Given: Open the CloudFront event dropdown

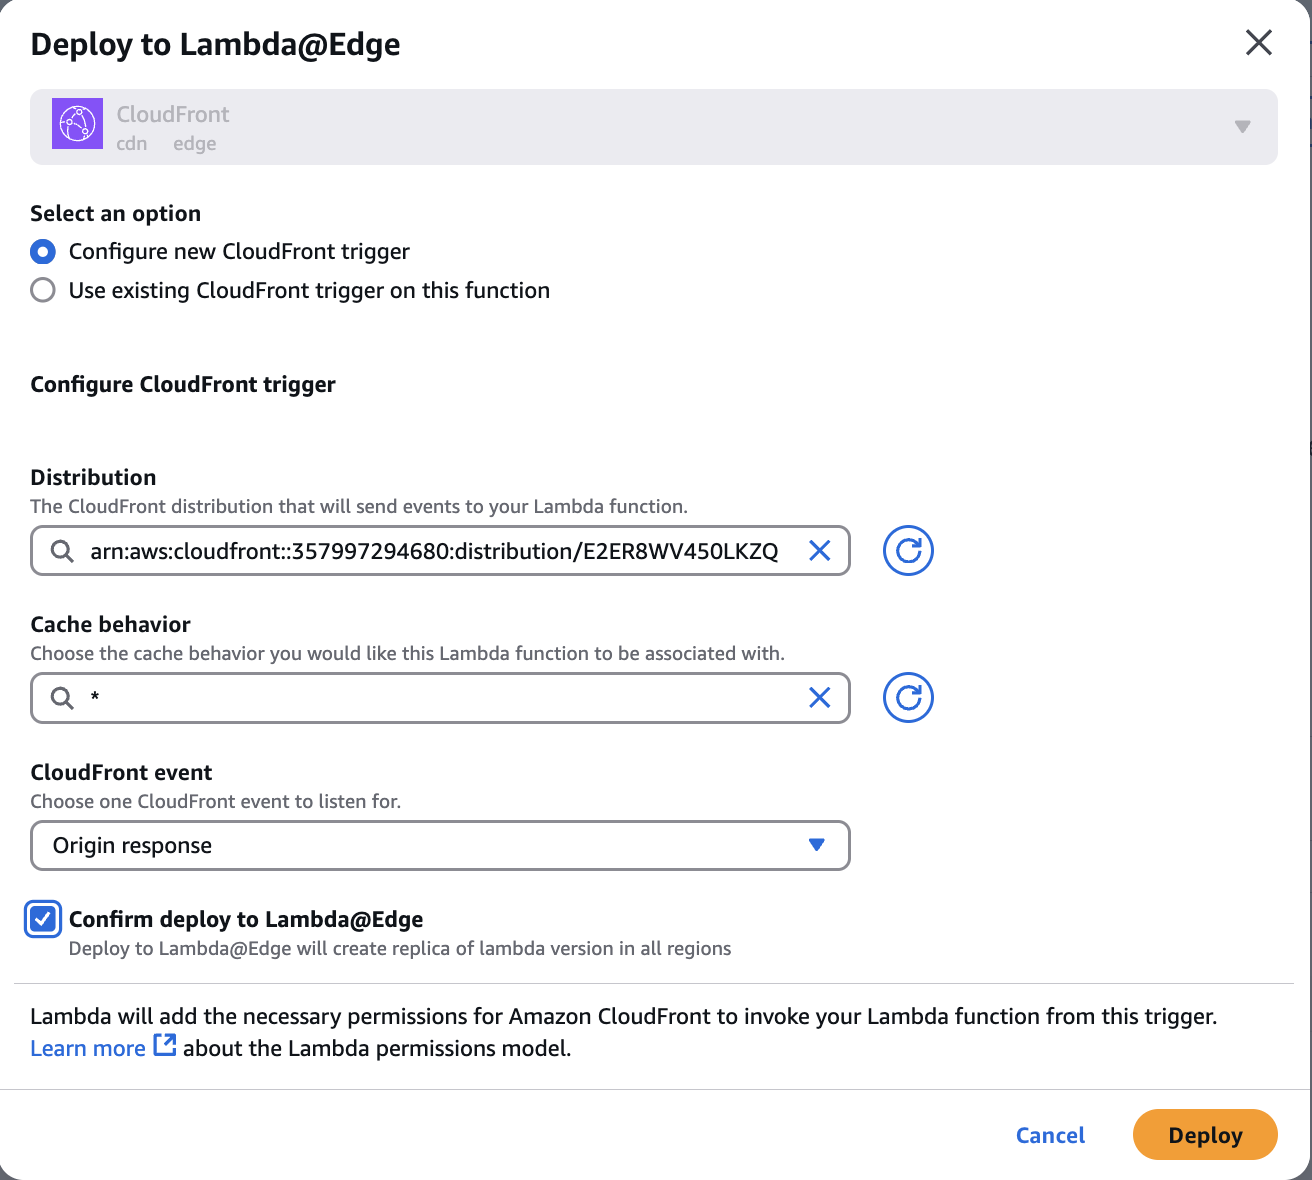Looking at the screenshot, I should (x=440, y=846).
